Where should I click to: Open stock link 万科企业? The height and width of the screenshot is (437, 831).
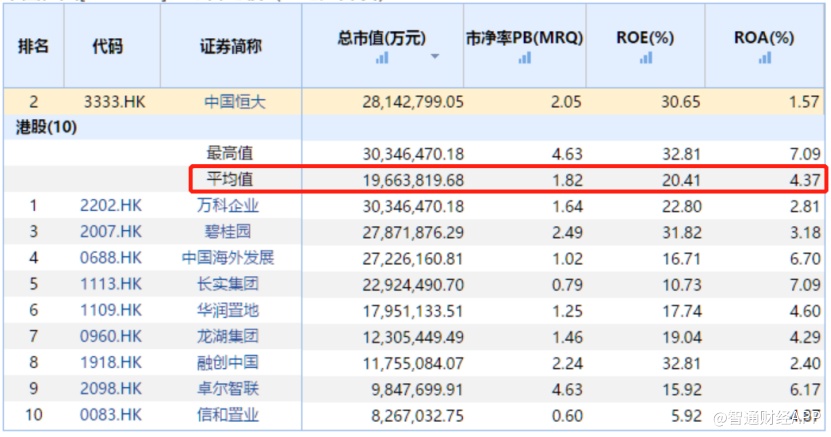pyautogui.click(x=228, y=205)
